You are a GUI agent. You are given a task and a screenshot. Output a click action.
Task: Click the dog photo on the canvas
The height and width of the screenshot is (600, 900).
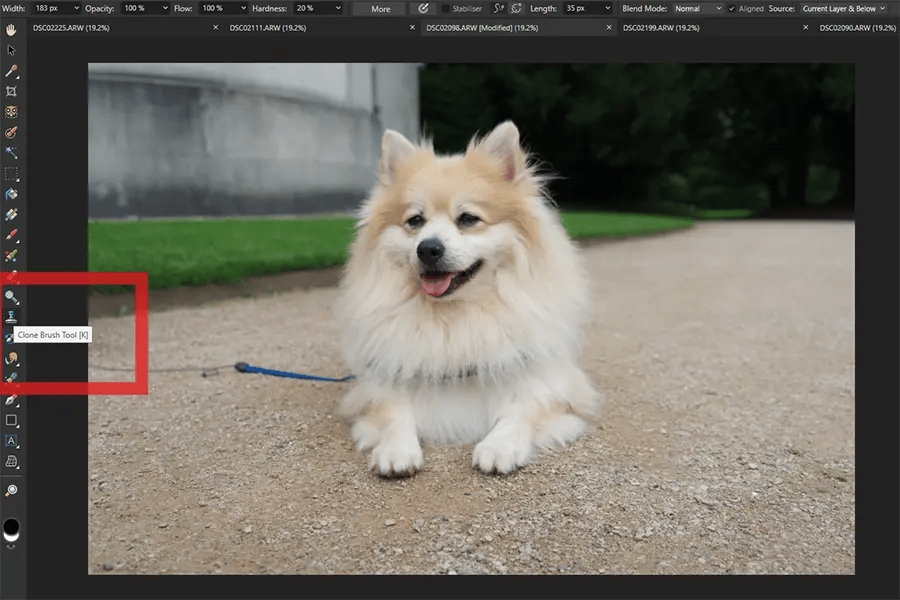tap(471, 319)
